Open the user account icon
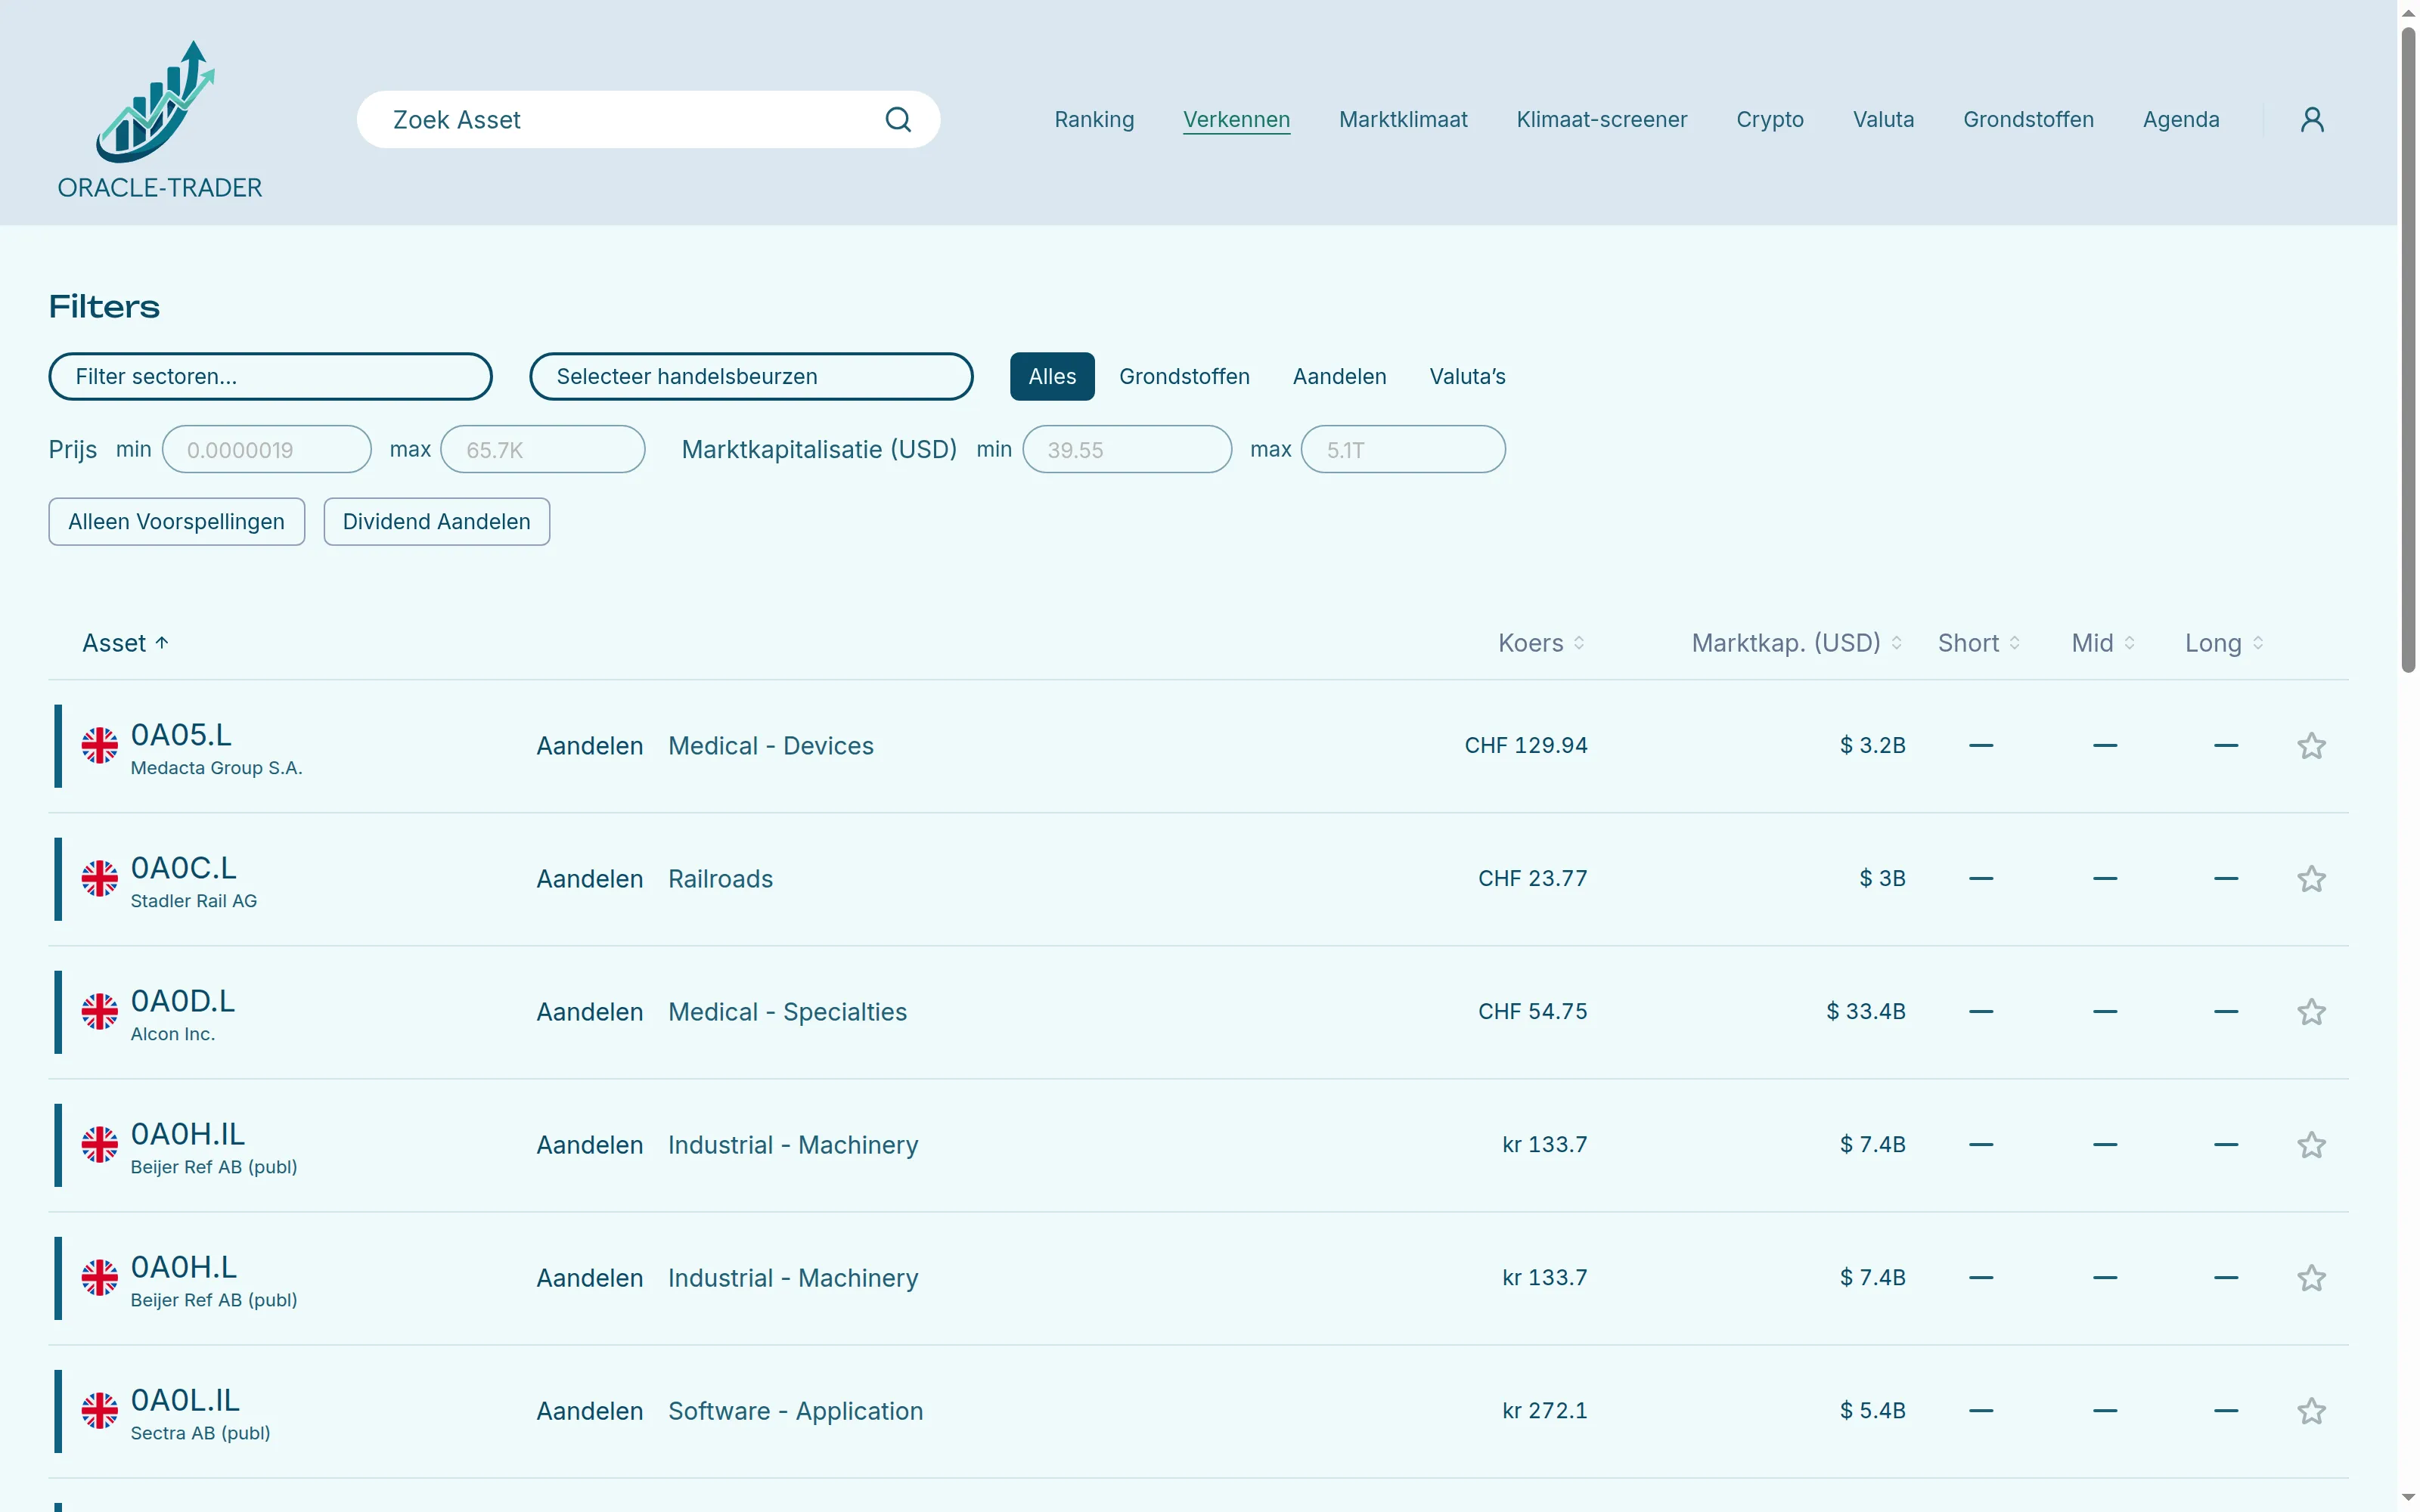Screen dimensions: 2420x1512 tap(2312, 120)
